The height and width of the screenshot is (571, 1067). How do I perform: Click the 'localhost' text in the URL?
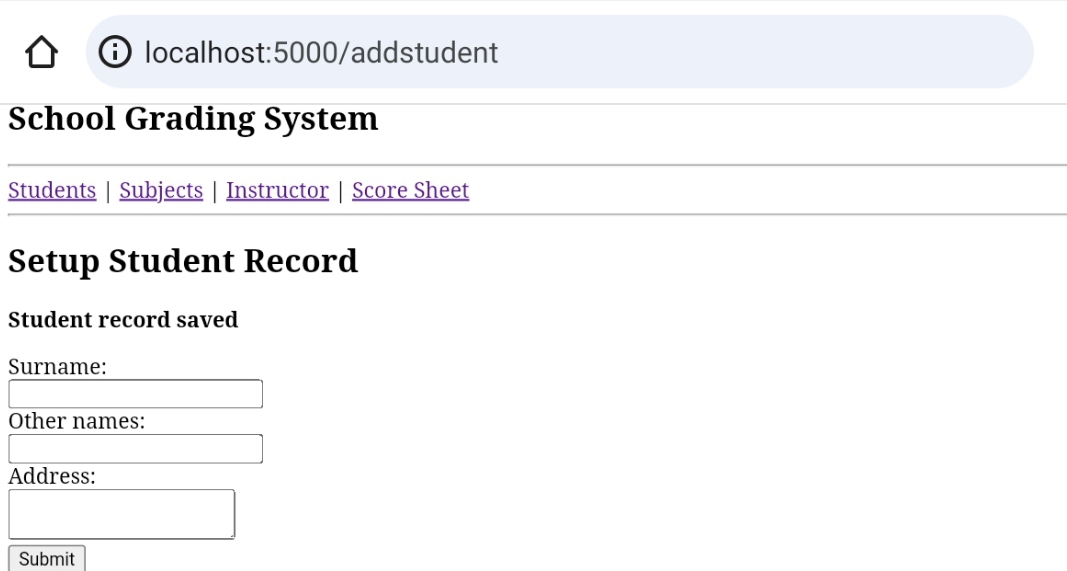[206, 52]
